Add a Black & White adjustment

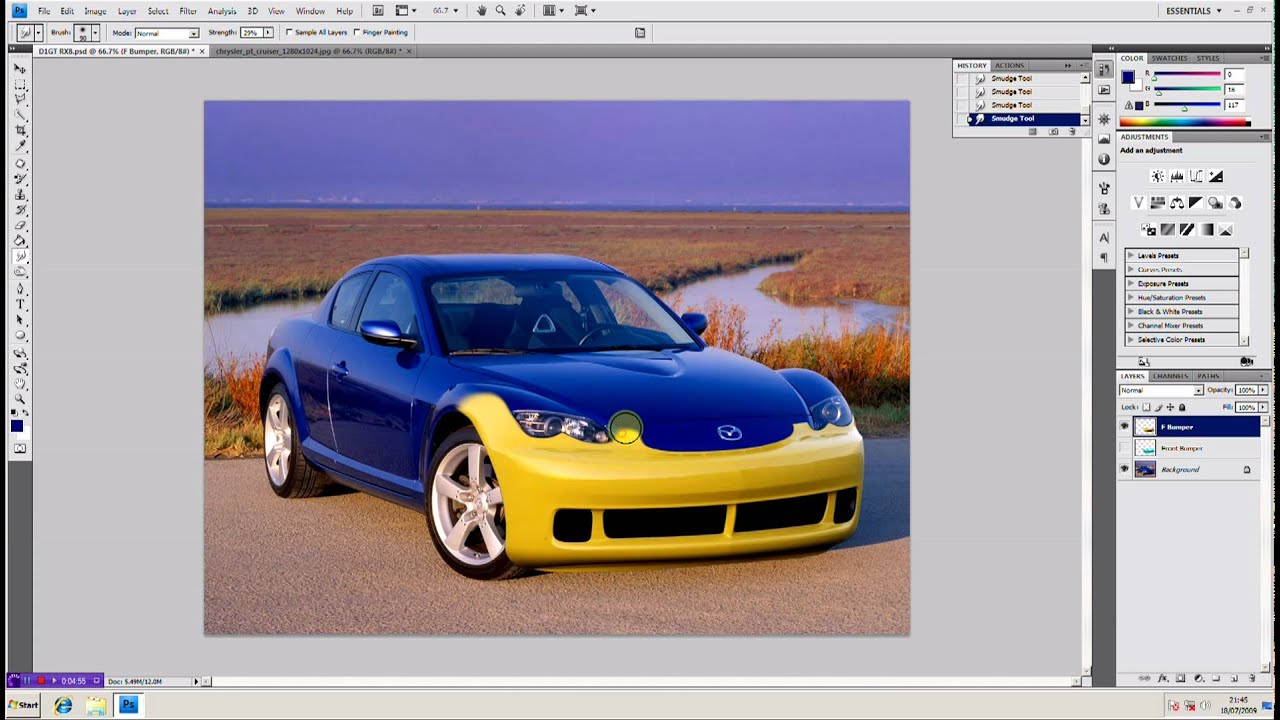pyautogui.click(x=1196, y=203)
